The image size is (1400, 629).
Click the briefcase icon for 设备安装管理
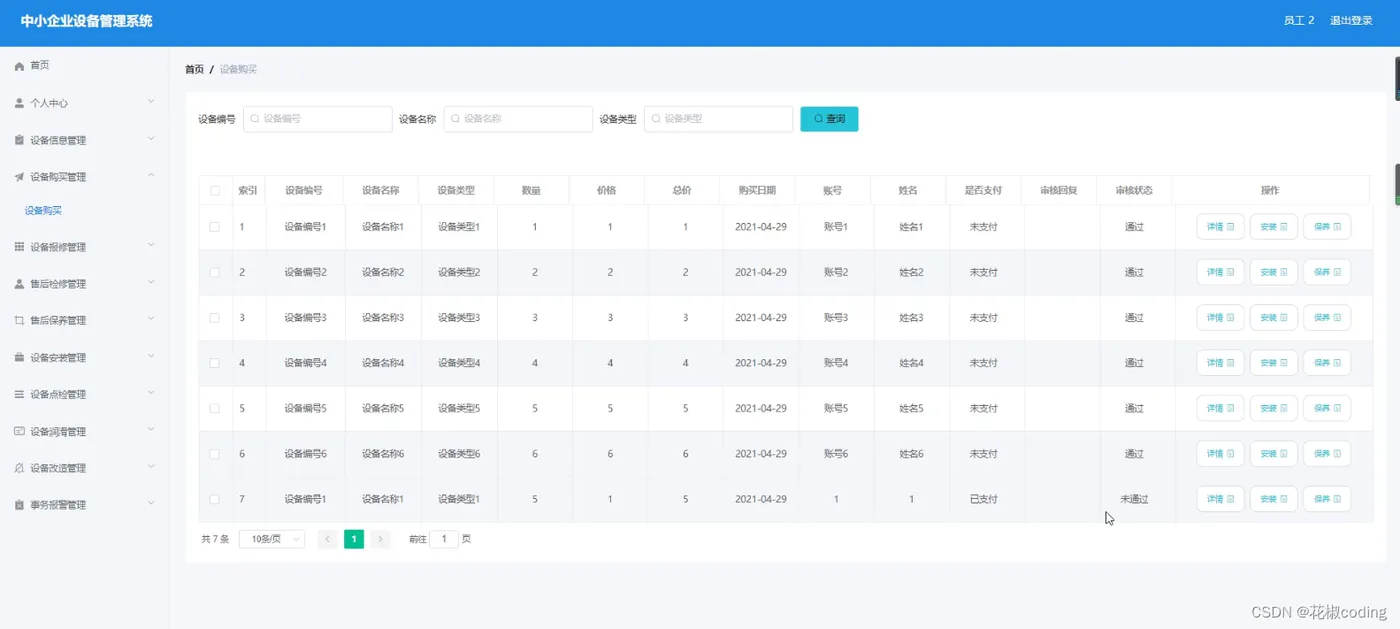click(x=19, y=357)
